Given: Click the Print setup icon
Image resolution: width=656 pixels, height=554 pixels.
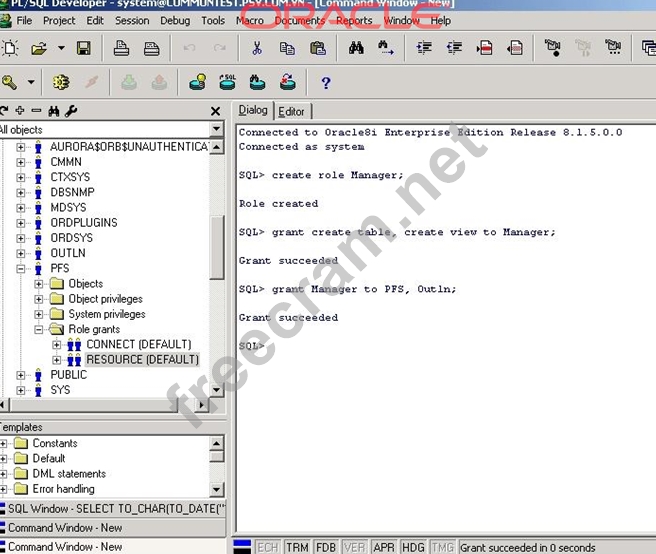Looking at the screenshot, I should click(x=151, y=48).
